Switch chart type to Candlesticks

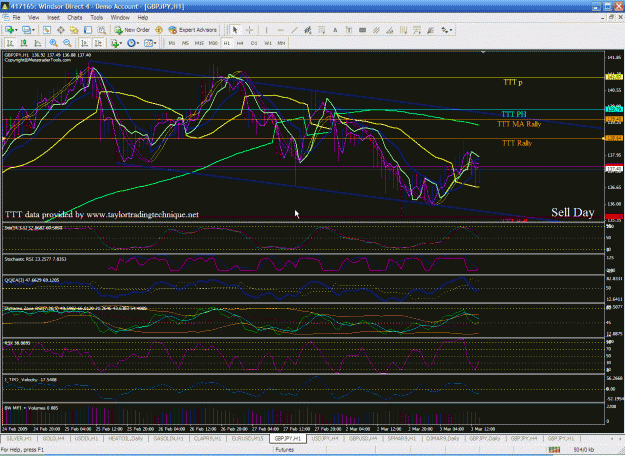tap(24, 43)
